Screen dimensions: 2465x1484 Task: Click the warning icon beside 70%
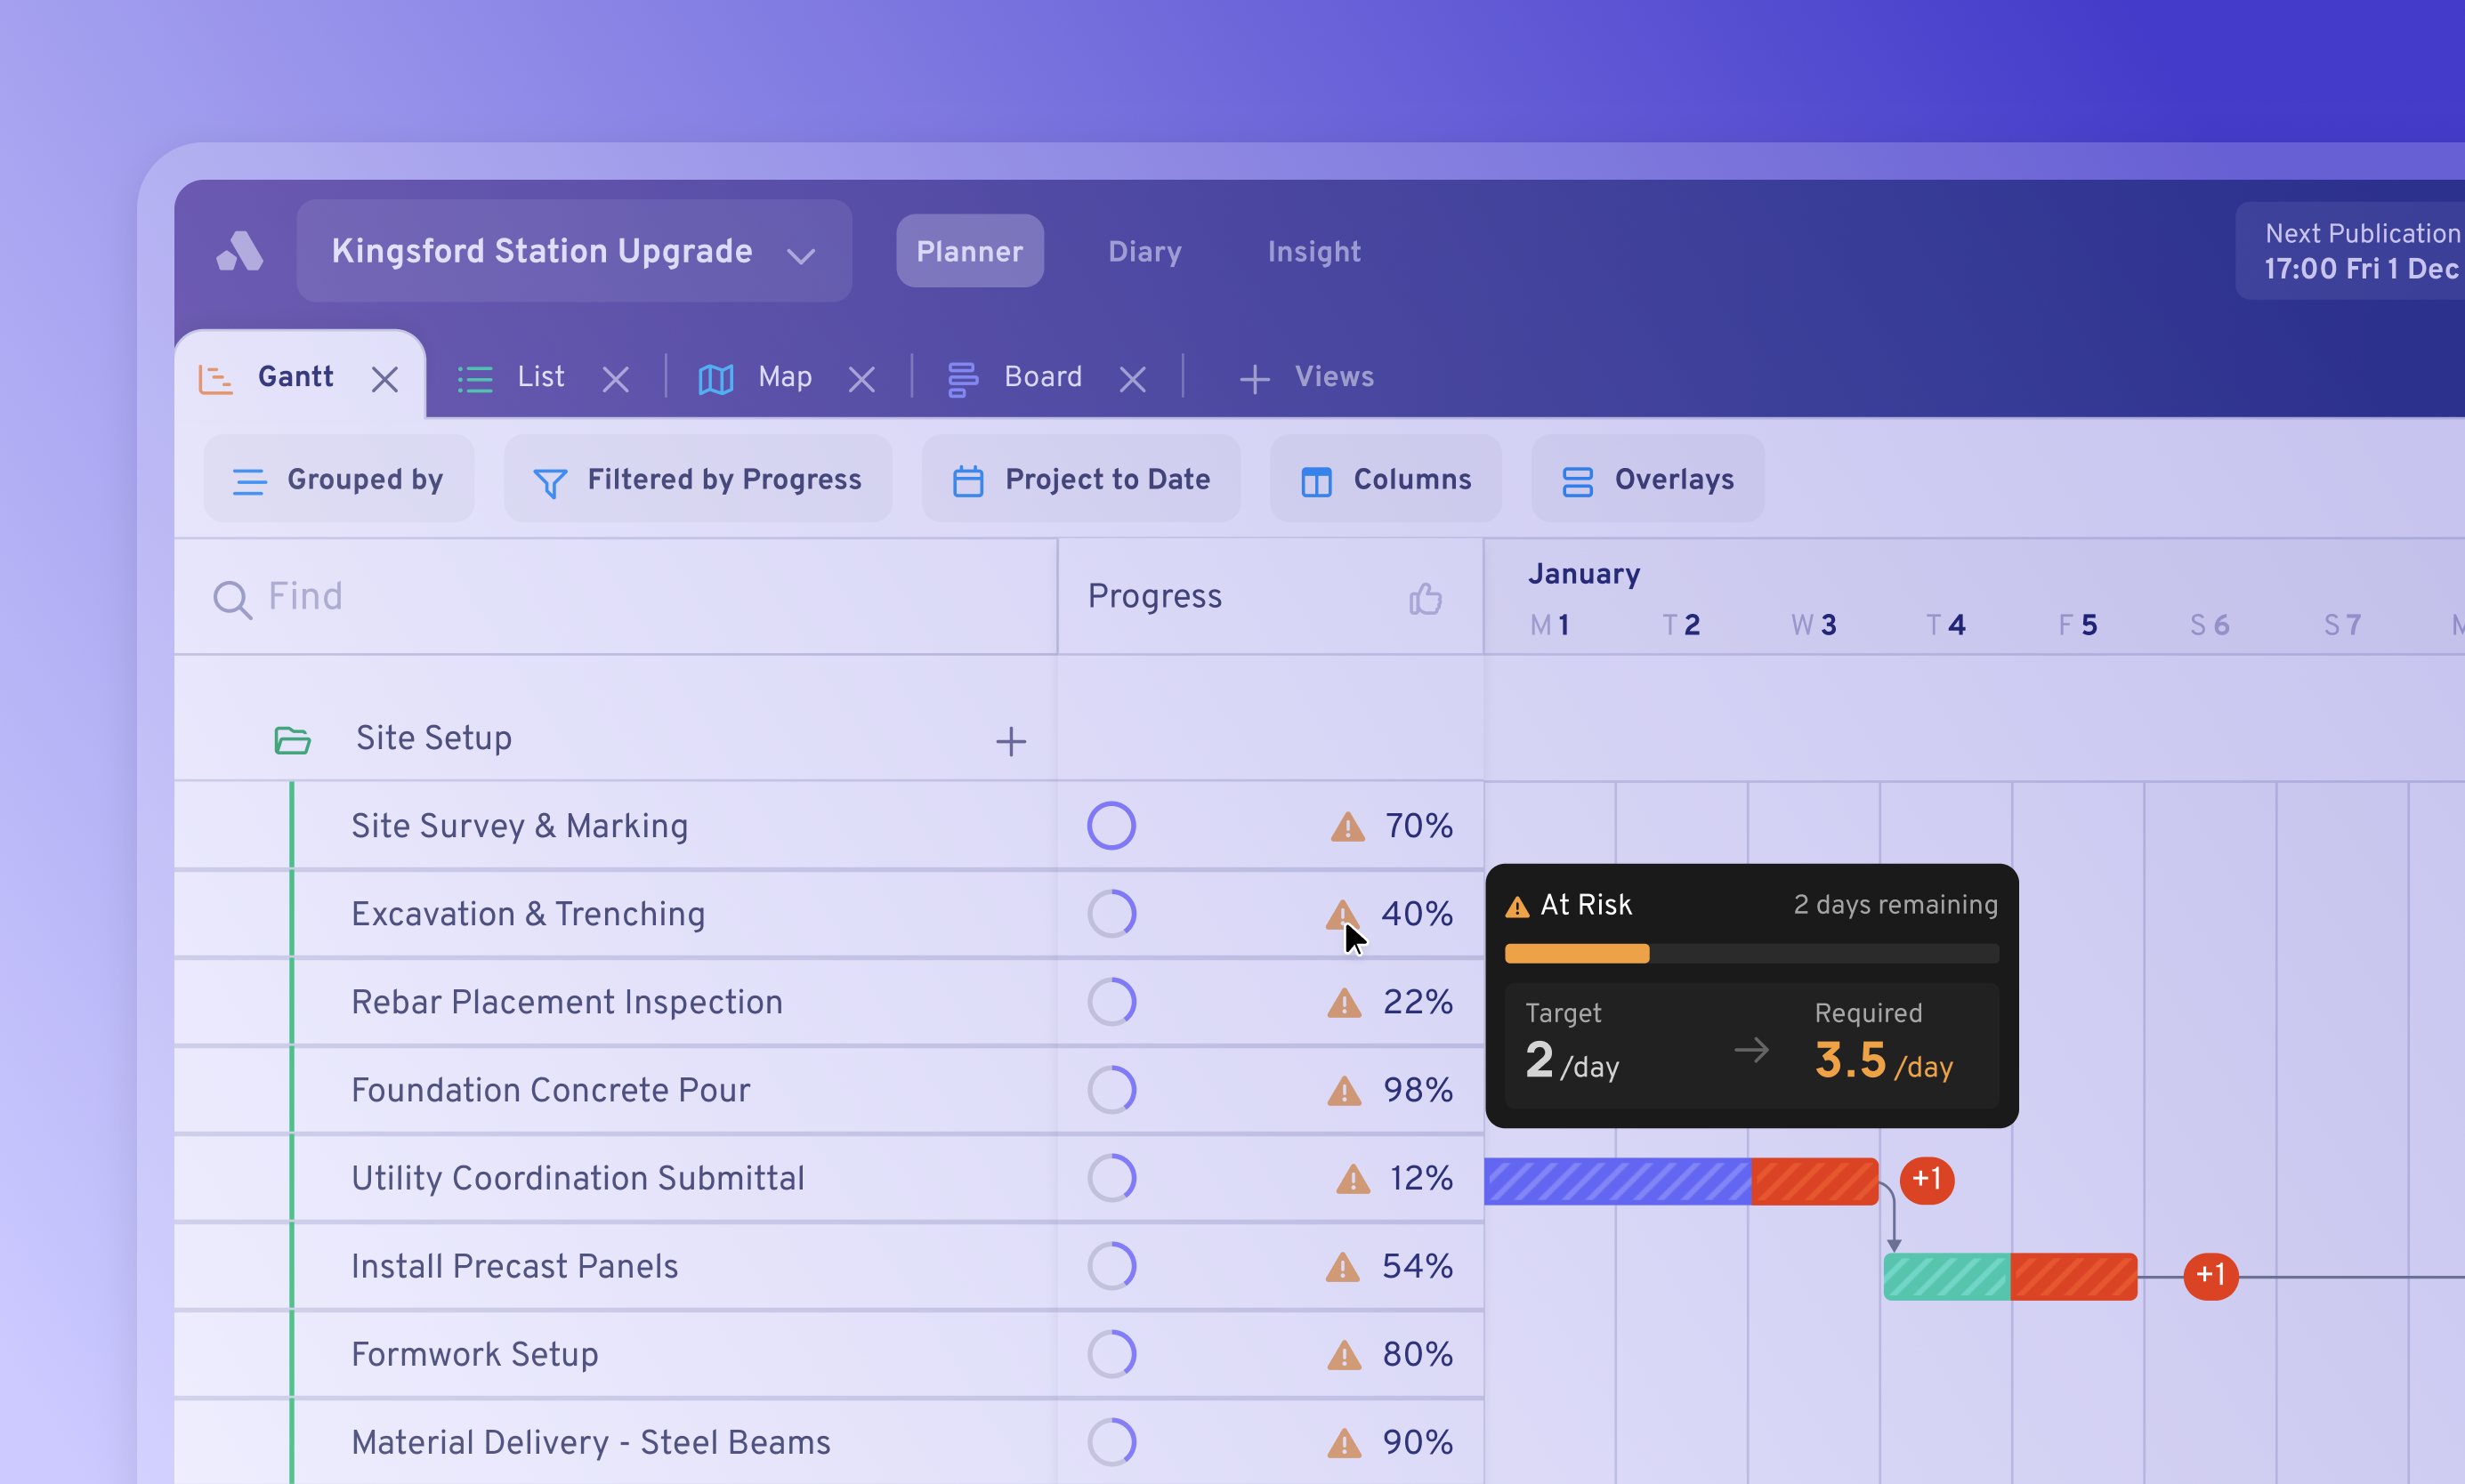1348,827
